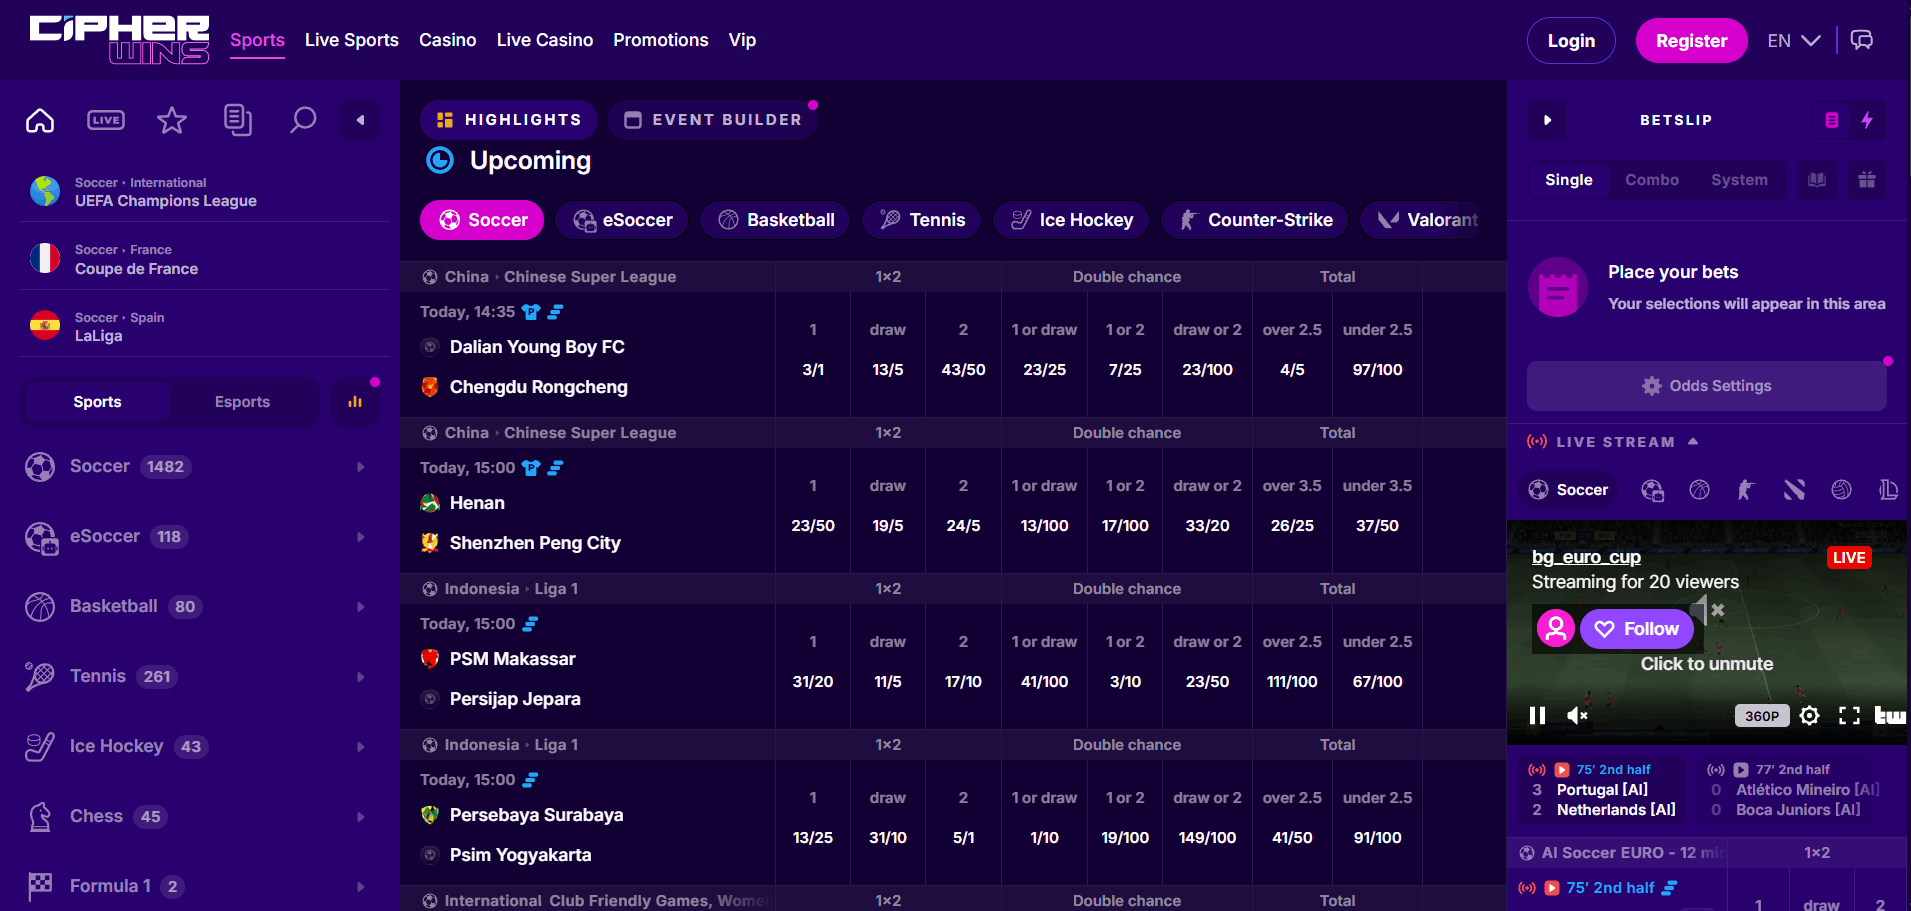Select the Ice Hockey sport filter

(1071, 220)
